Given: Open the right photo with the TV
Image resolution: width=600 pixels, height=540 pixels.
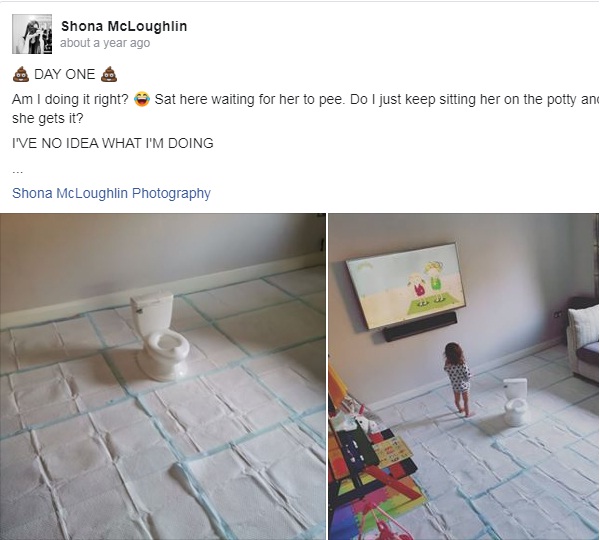Looking at the screenshot, I should [x=464, y=377].
